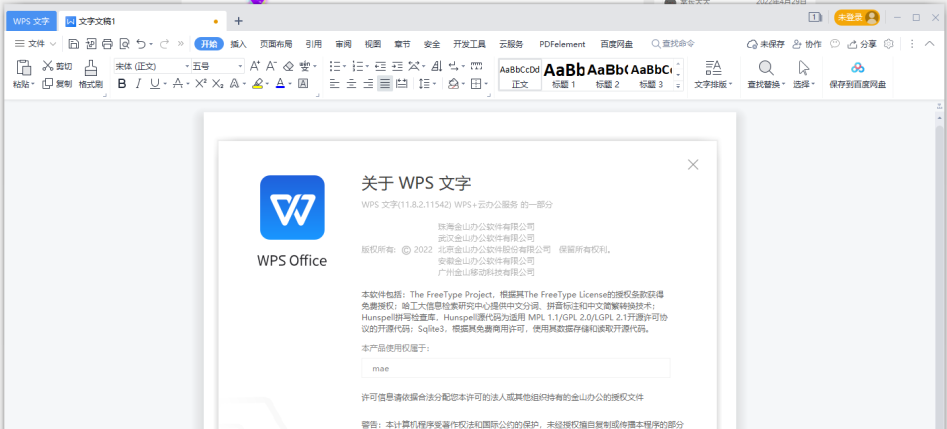Click the Copy (复制) icon
This screenshot has height=429, width=947.
[48, 84]
